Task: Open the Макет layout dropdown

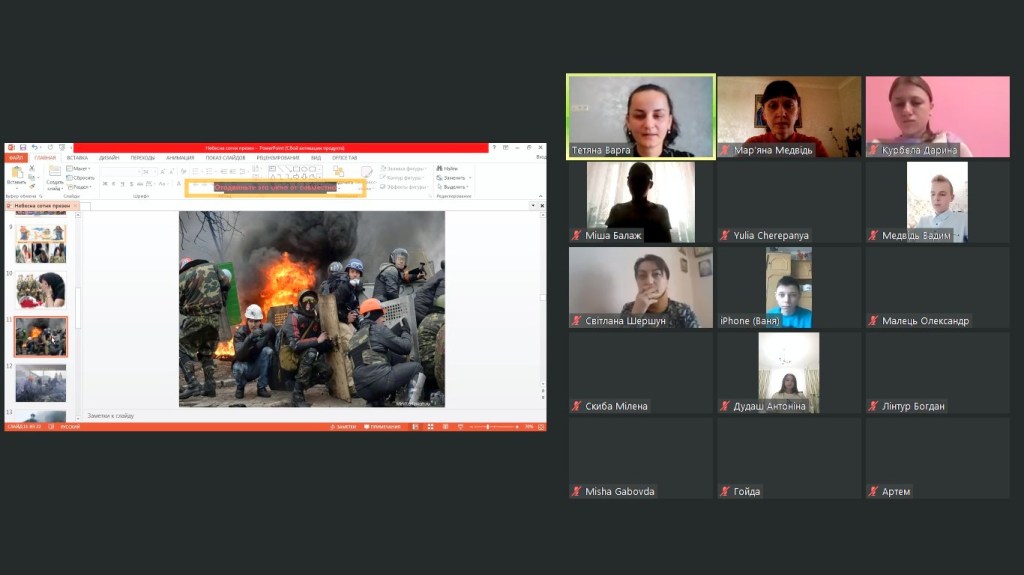Action: [x=80, y=169]
